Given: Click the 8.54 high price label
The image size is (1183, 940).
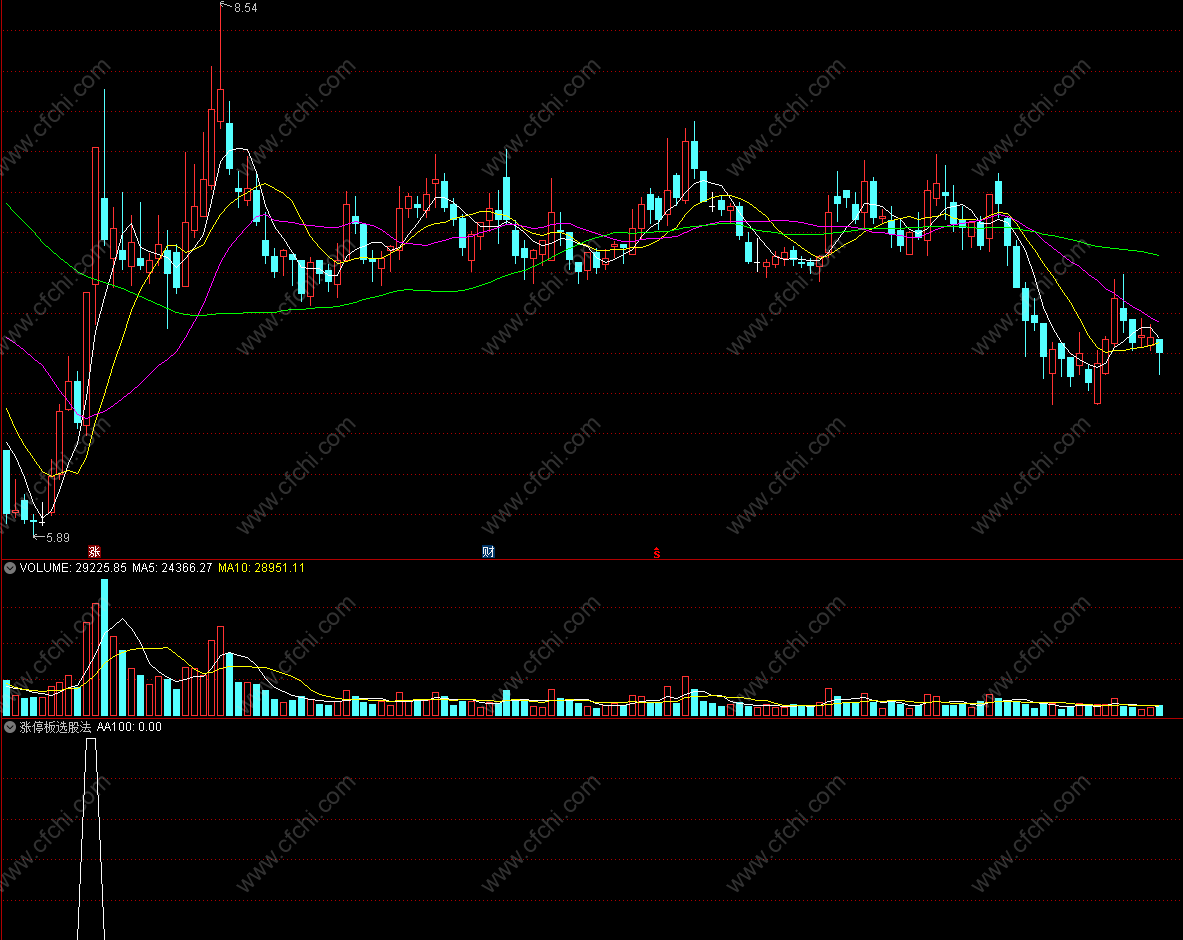Looking at the screenshot, I should (245, 8).
